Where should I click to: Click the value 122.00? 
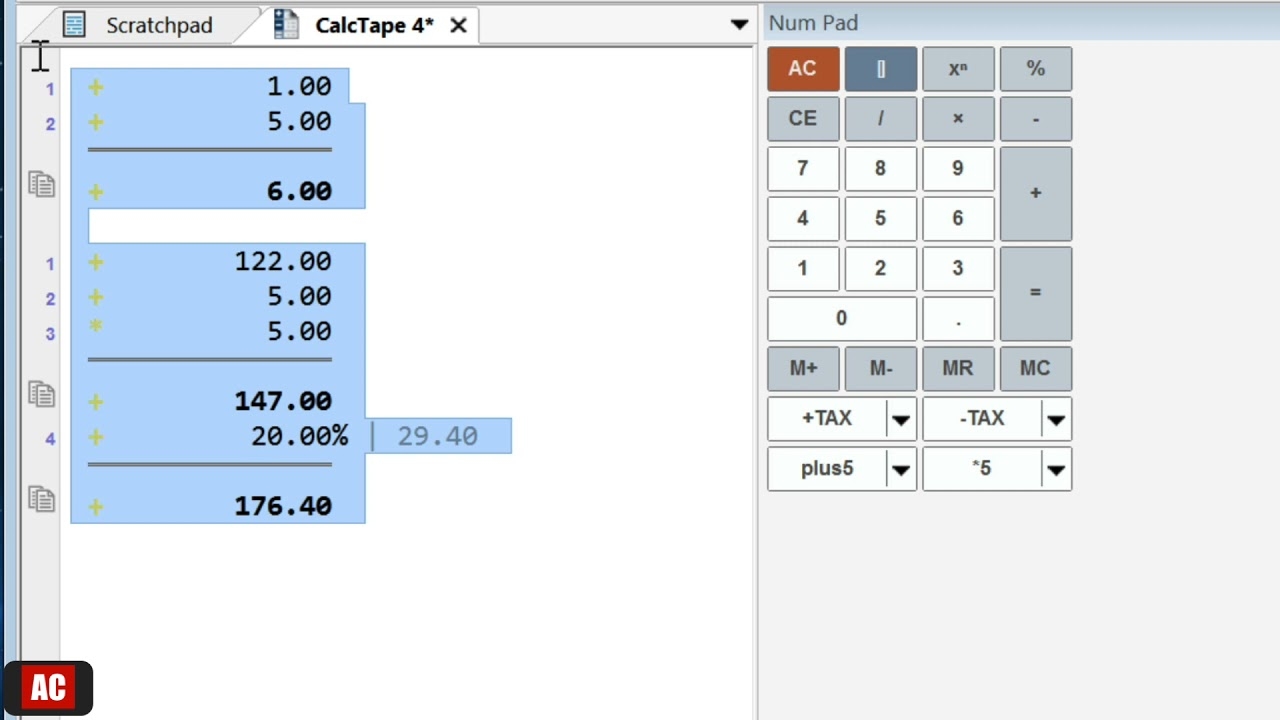point(283,262)
